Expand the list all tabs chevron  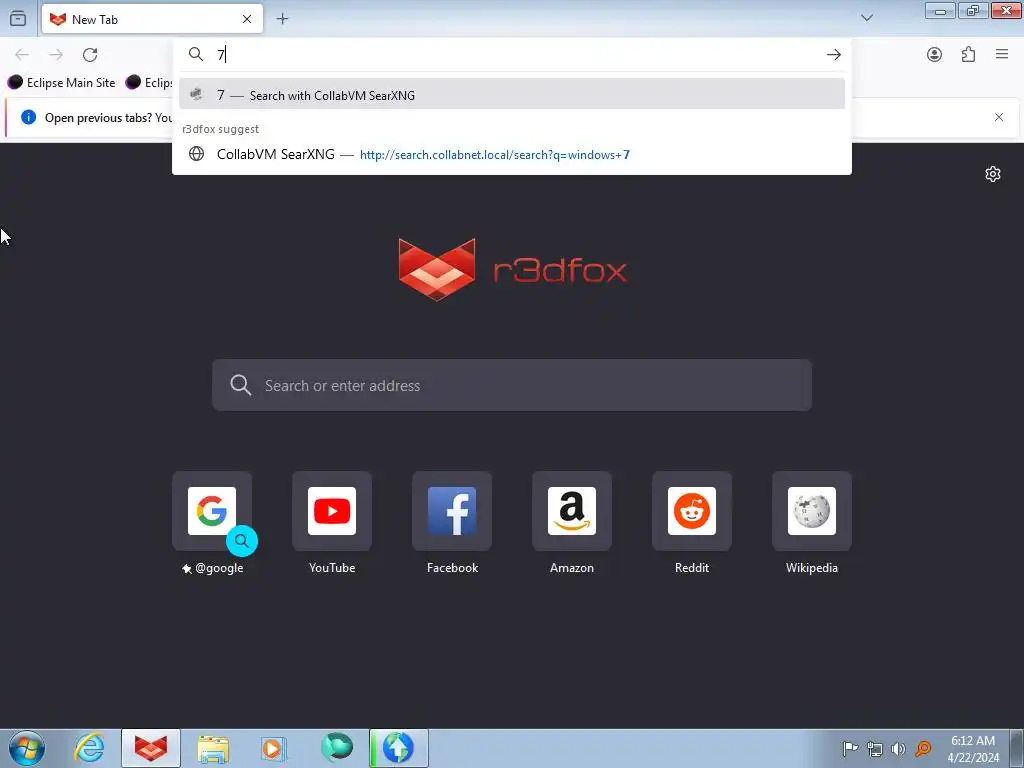coord(867,18)
